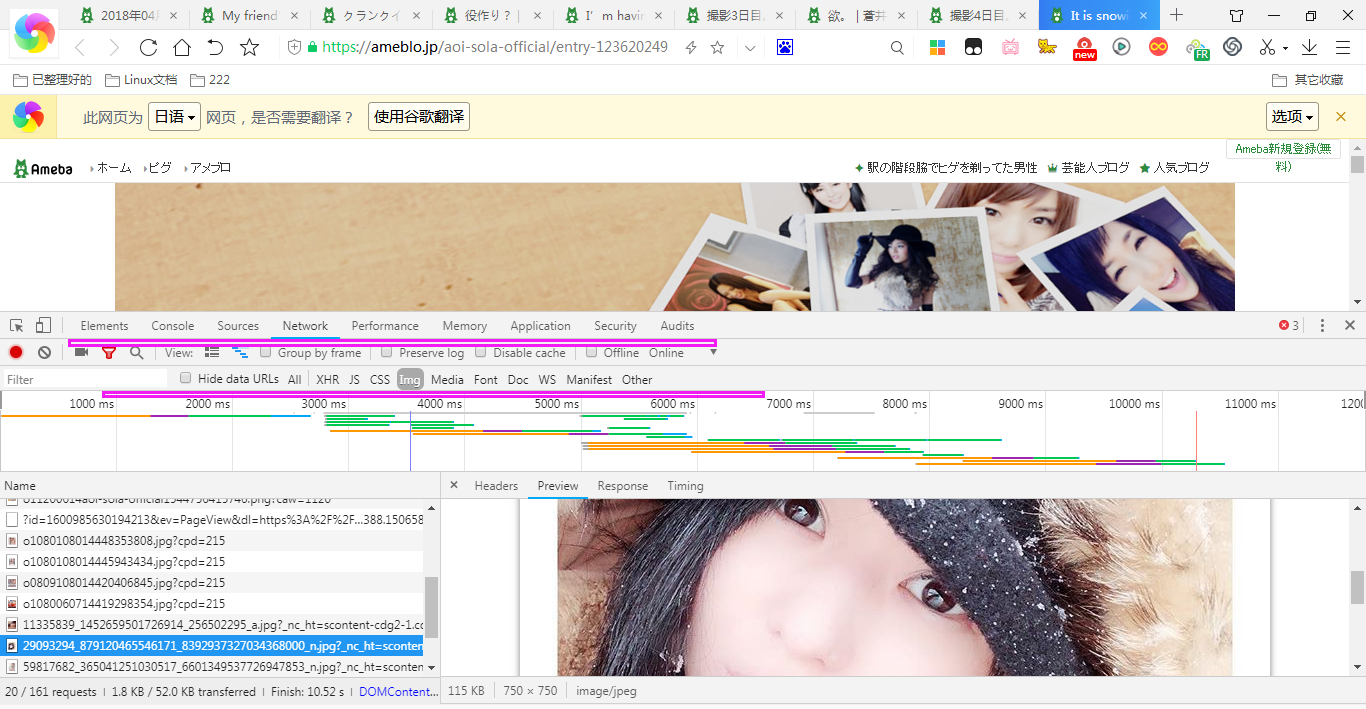Toggle device toolbar icon in DevTools

43,325
